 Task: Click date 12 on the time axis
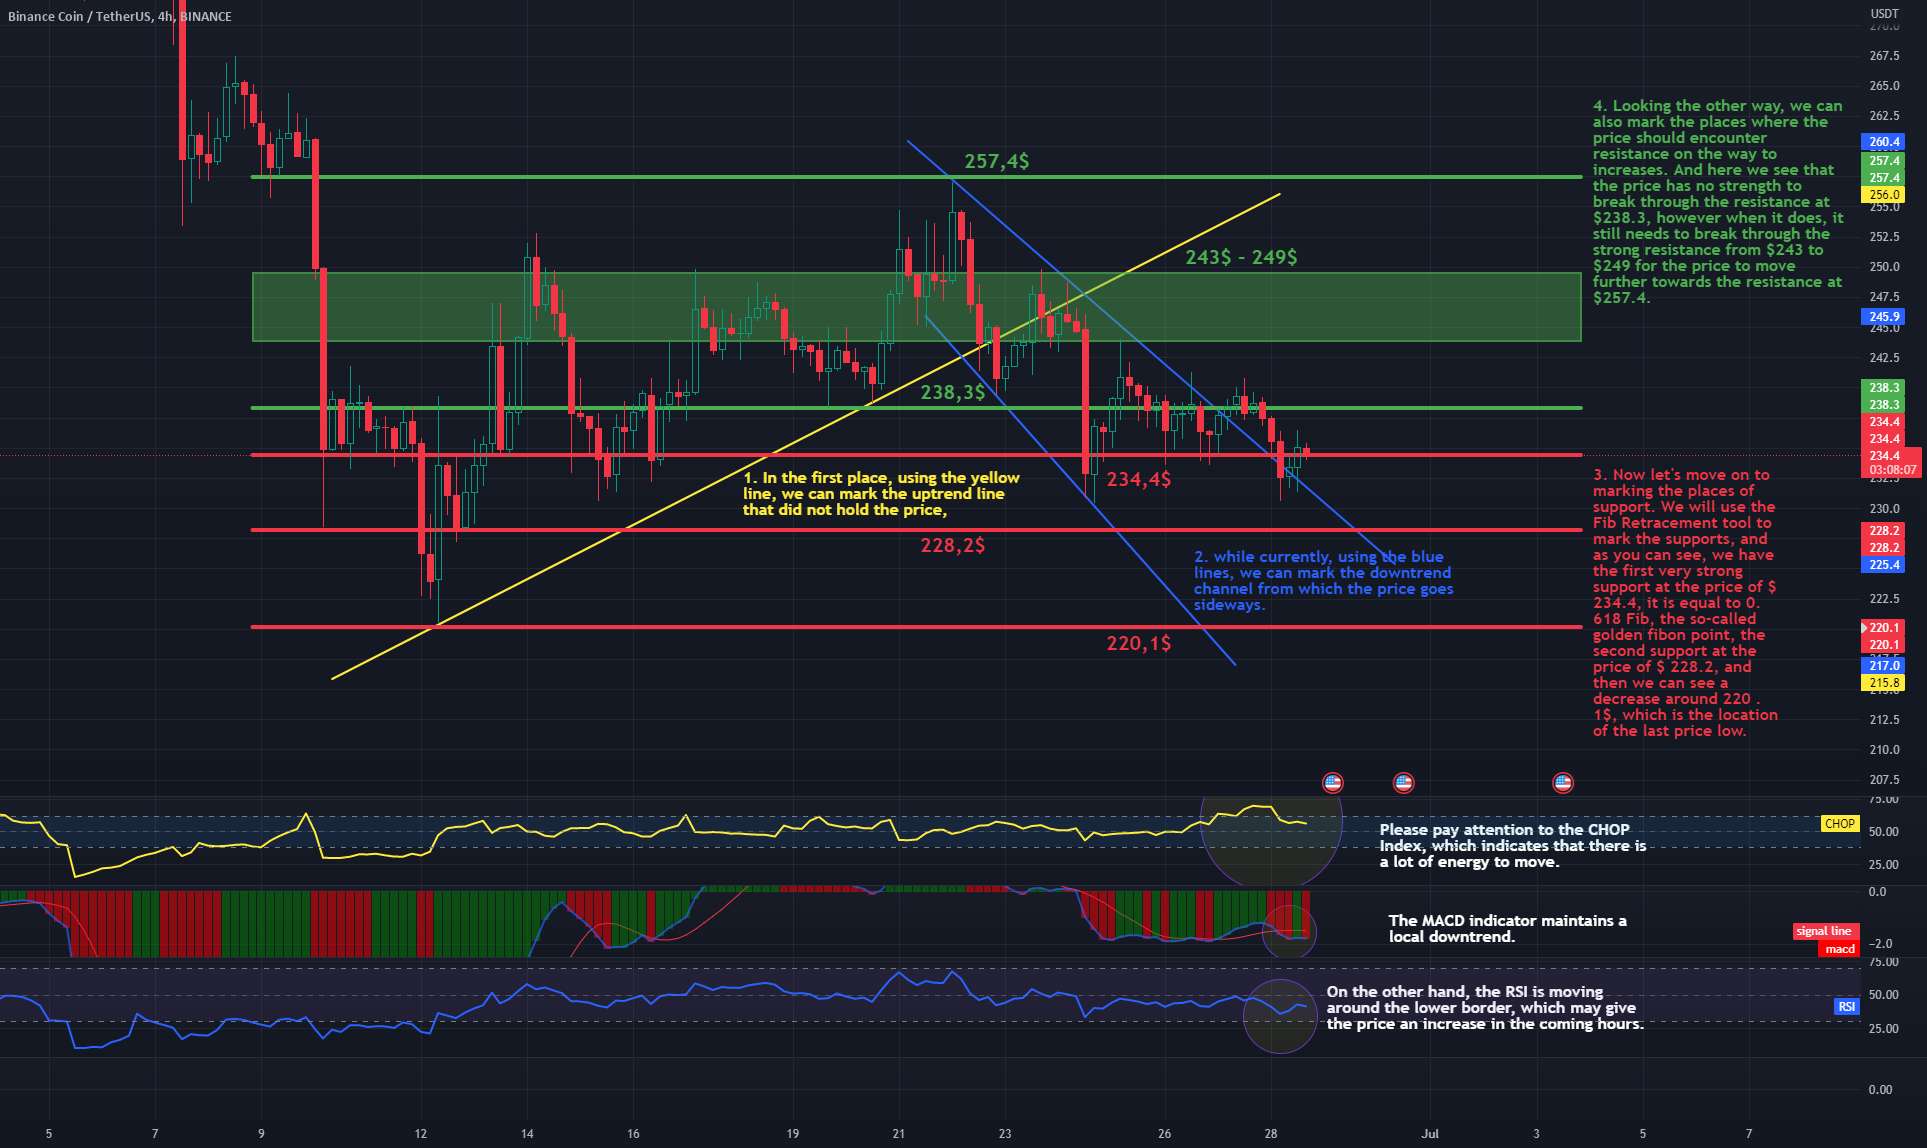tap(421, 1134)
